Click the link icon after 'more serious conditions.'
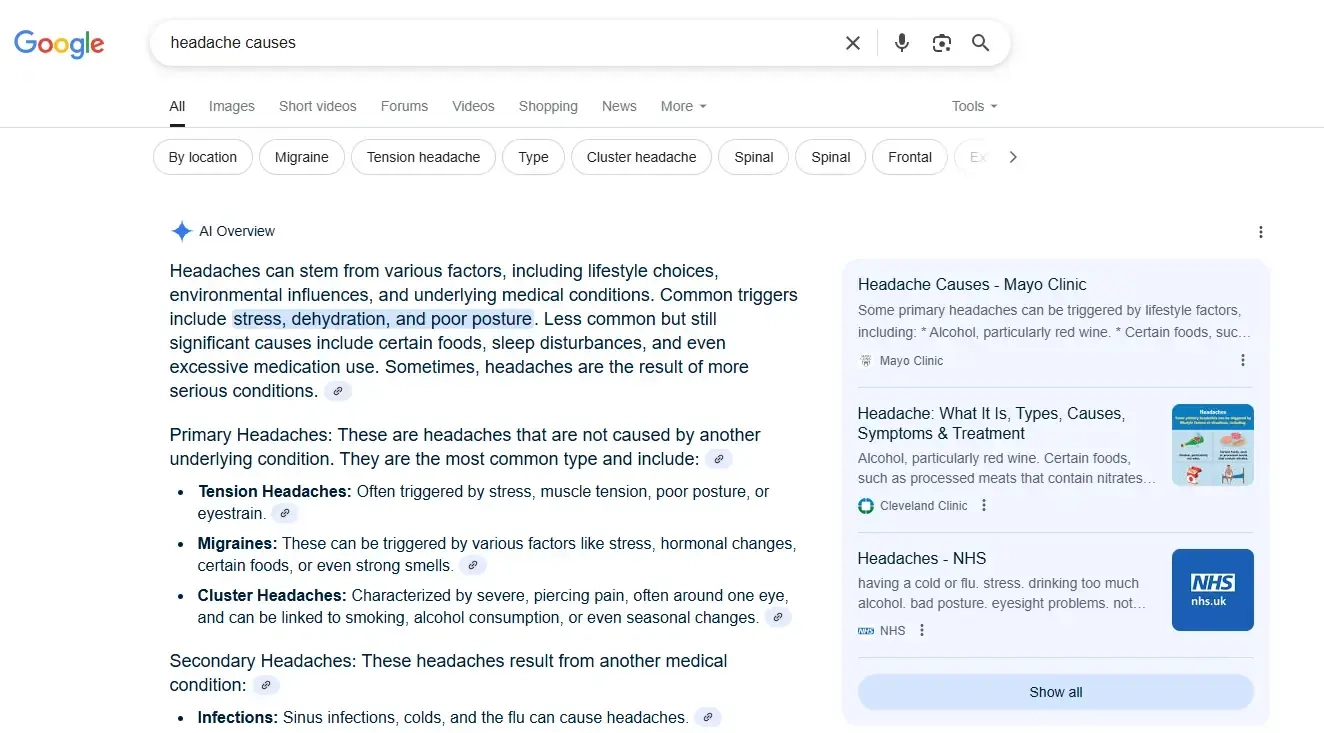This screenshot has height=733, width=1324. (x=338, y=391)
